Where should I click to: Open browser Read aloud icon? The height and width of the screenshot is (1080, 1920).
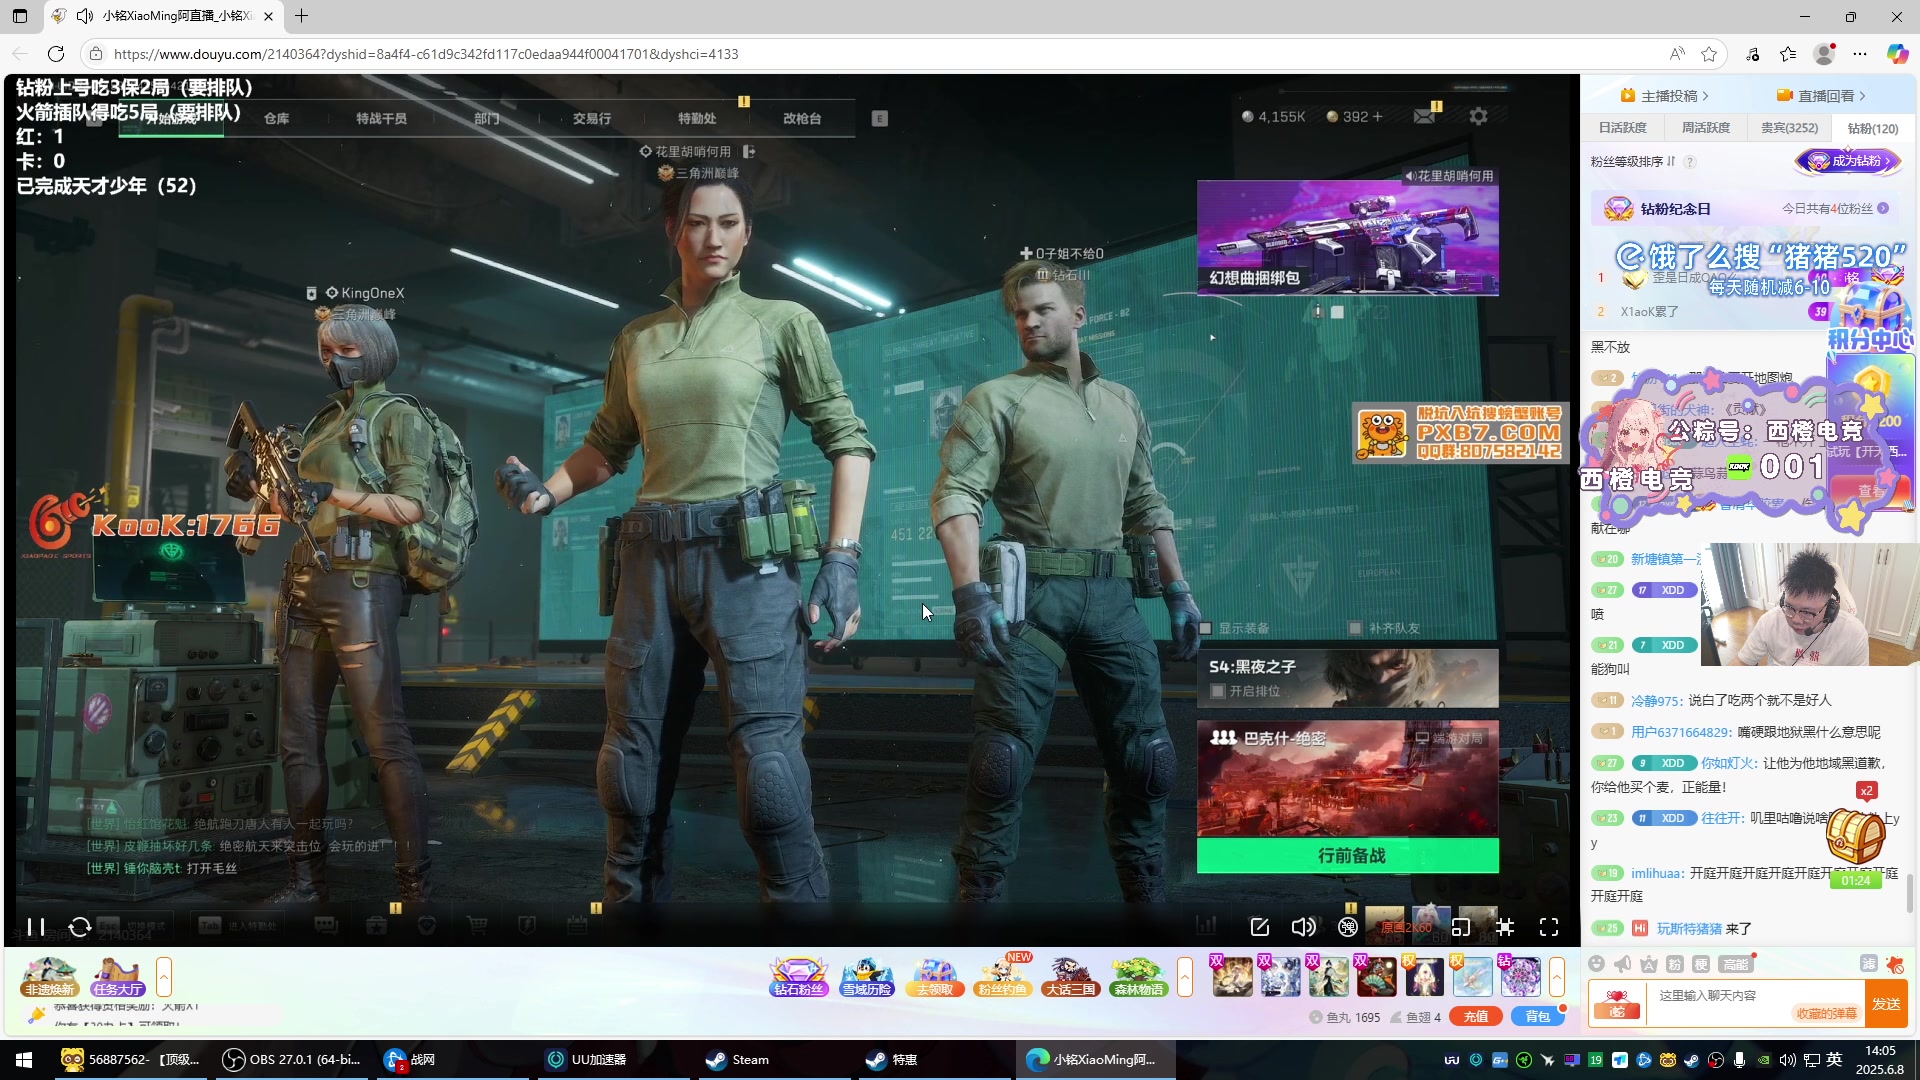pos(1677,54)
